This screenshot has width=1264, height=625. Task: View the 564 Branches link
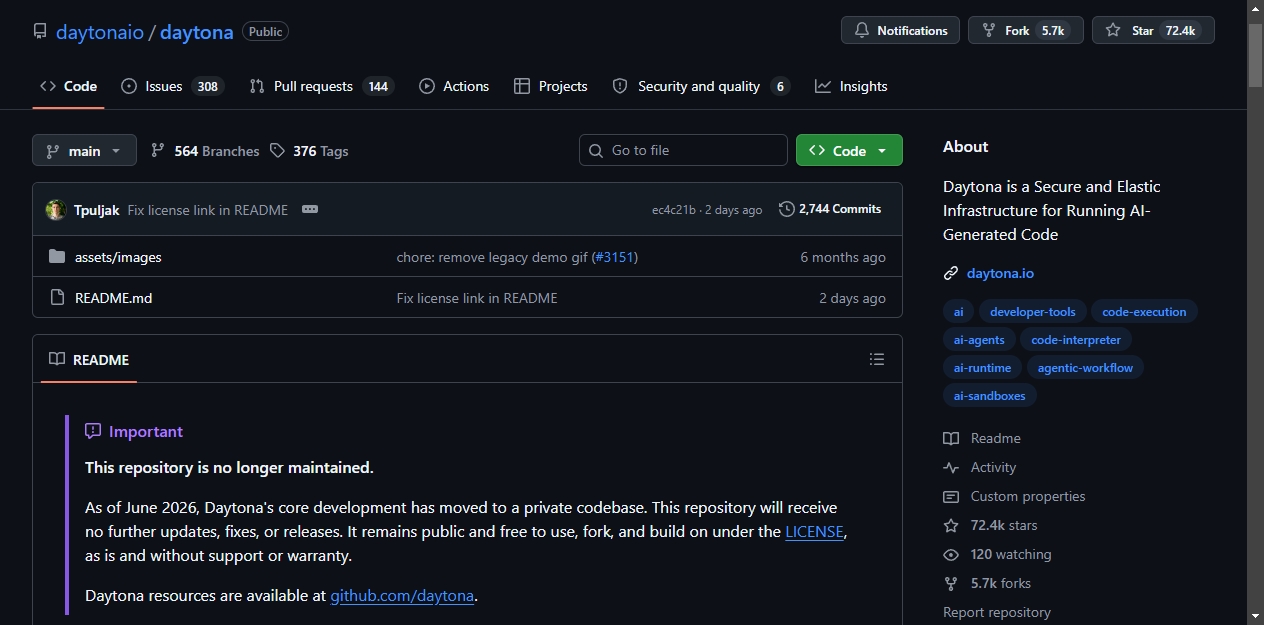pos(205,151)
